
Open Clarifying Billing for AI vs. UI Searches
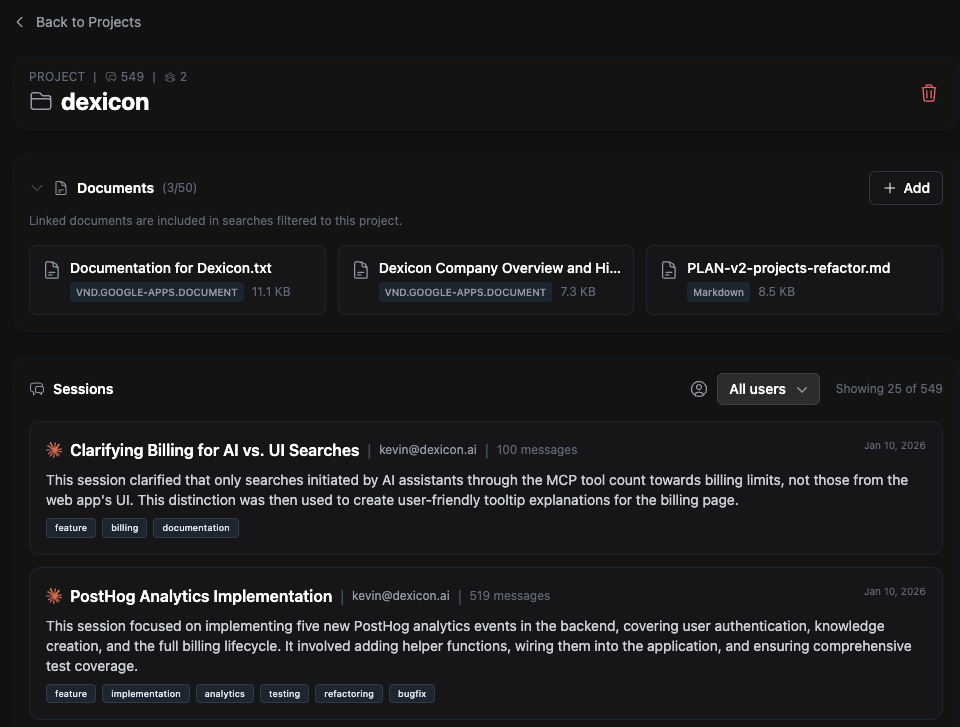coord(214,450)
